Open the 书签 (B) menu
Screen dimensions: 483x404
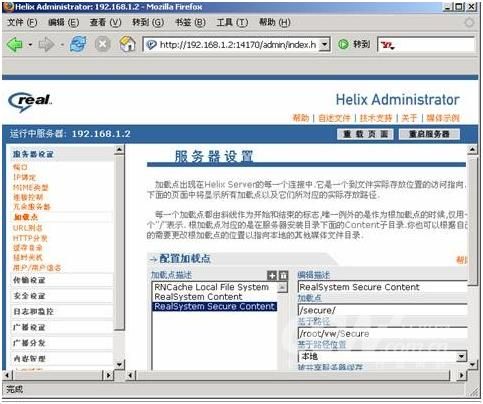[x=190, y=22]
